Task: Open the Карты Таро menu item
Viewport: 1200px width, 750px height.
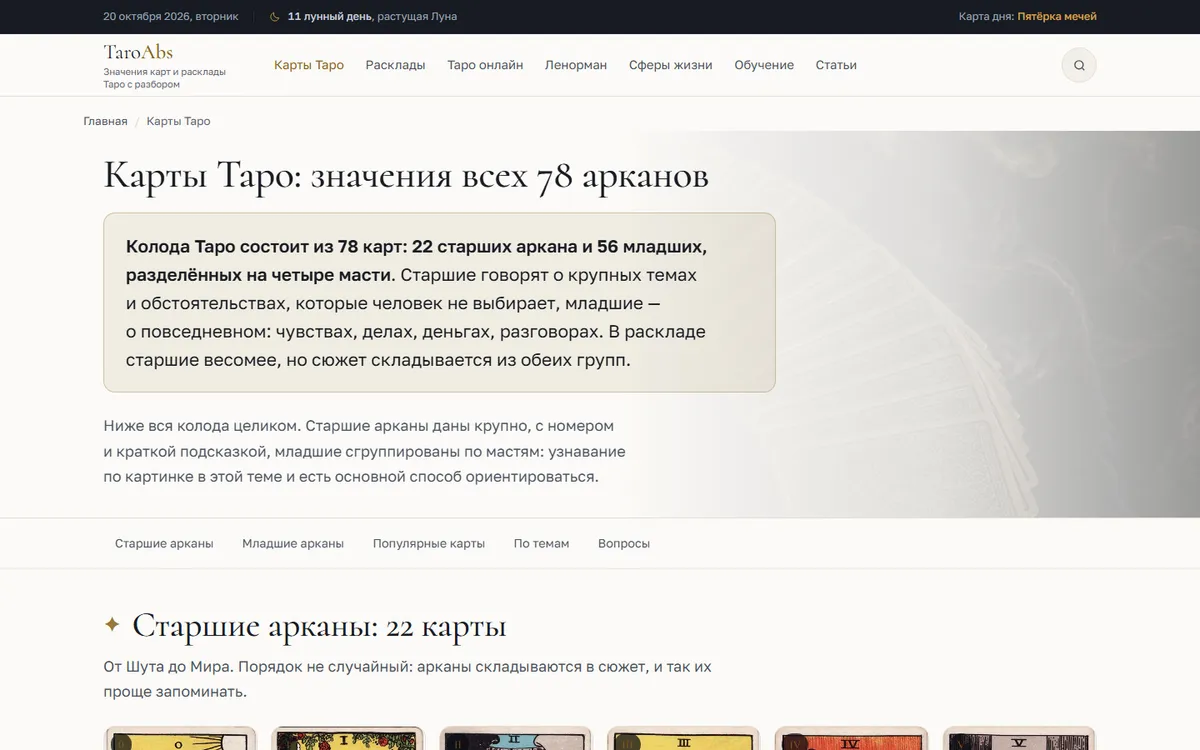Action: tap(309, 65)
